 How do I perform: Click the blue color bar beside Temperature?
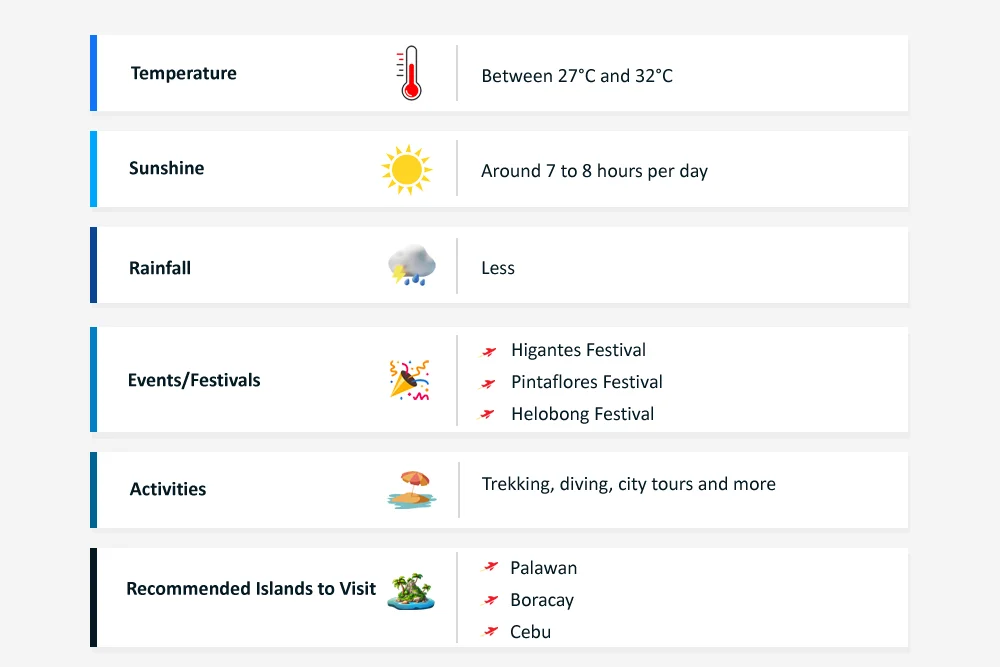pos(93,73)
